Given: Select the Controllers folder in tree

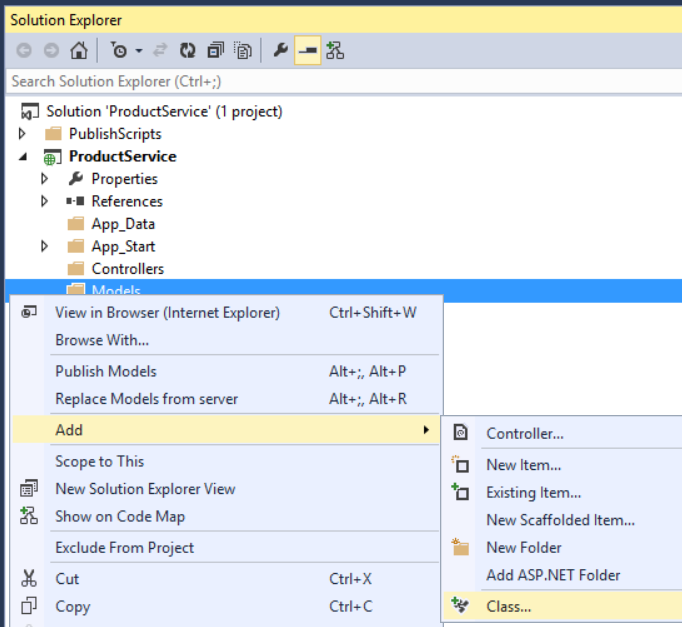Looking at the screenshot, I should click(x=127, y=268).
